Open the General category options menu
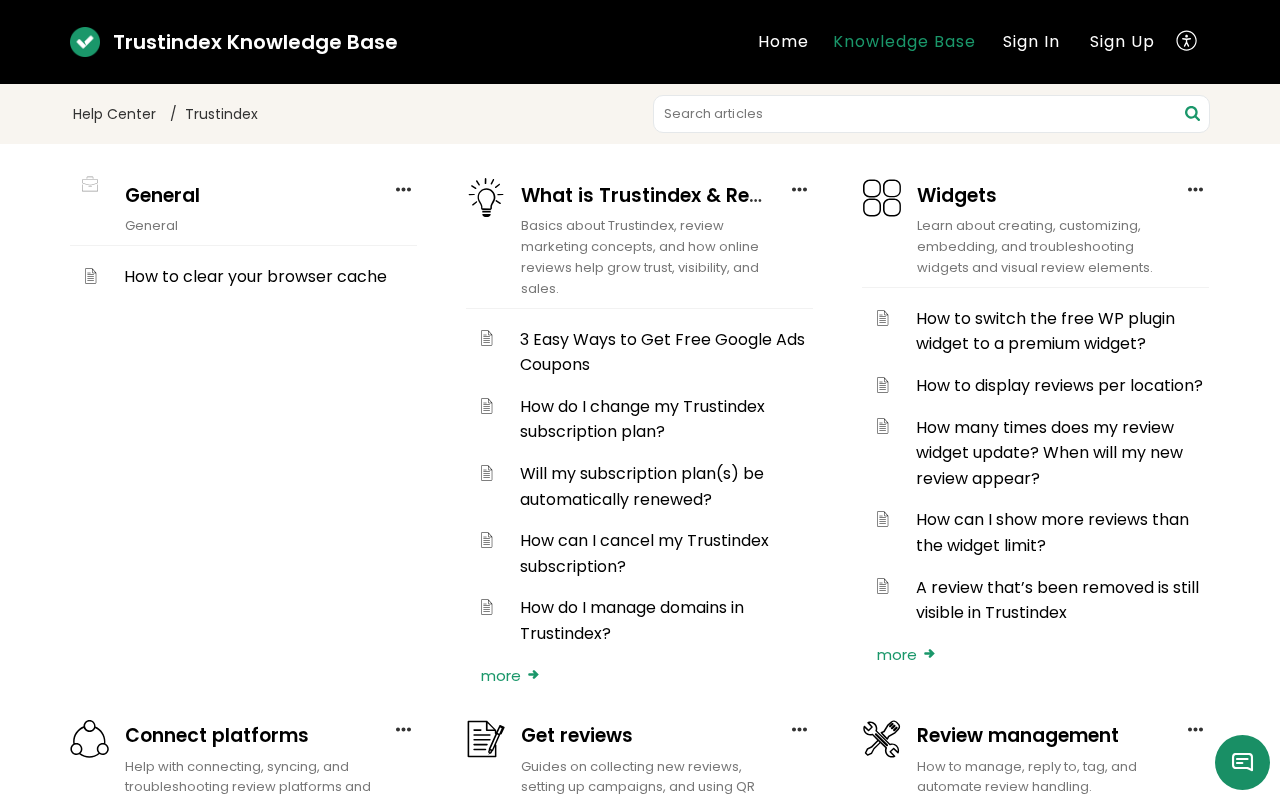 click(x=403, y=190)
